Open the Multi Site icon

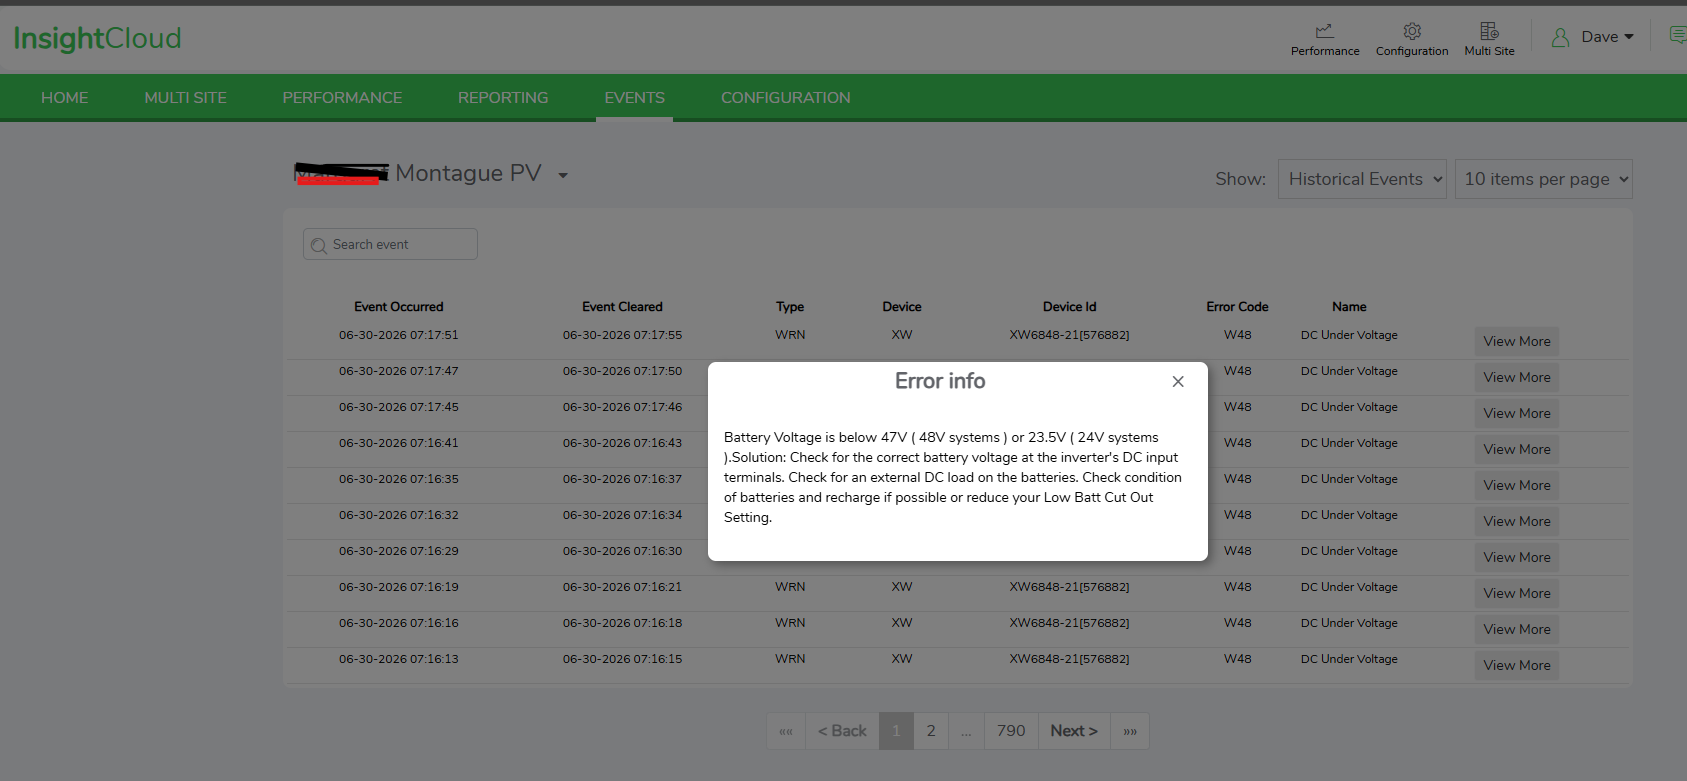[x=1489, y=31]
